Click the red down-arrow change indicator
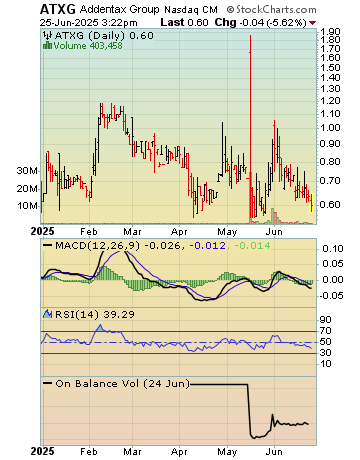Viewport: 360px width, 460px height. pos(312,23)
